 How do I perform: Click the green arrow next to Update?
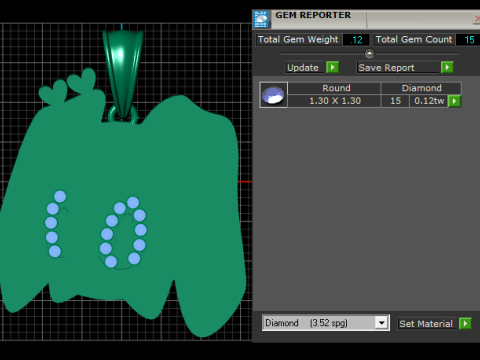point(332,67)
